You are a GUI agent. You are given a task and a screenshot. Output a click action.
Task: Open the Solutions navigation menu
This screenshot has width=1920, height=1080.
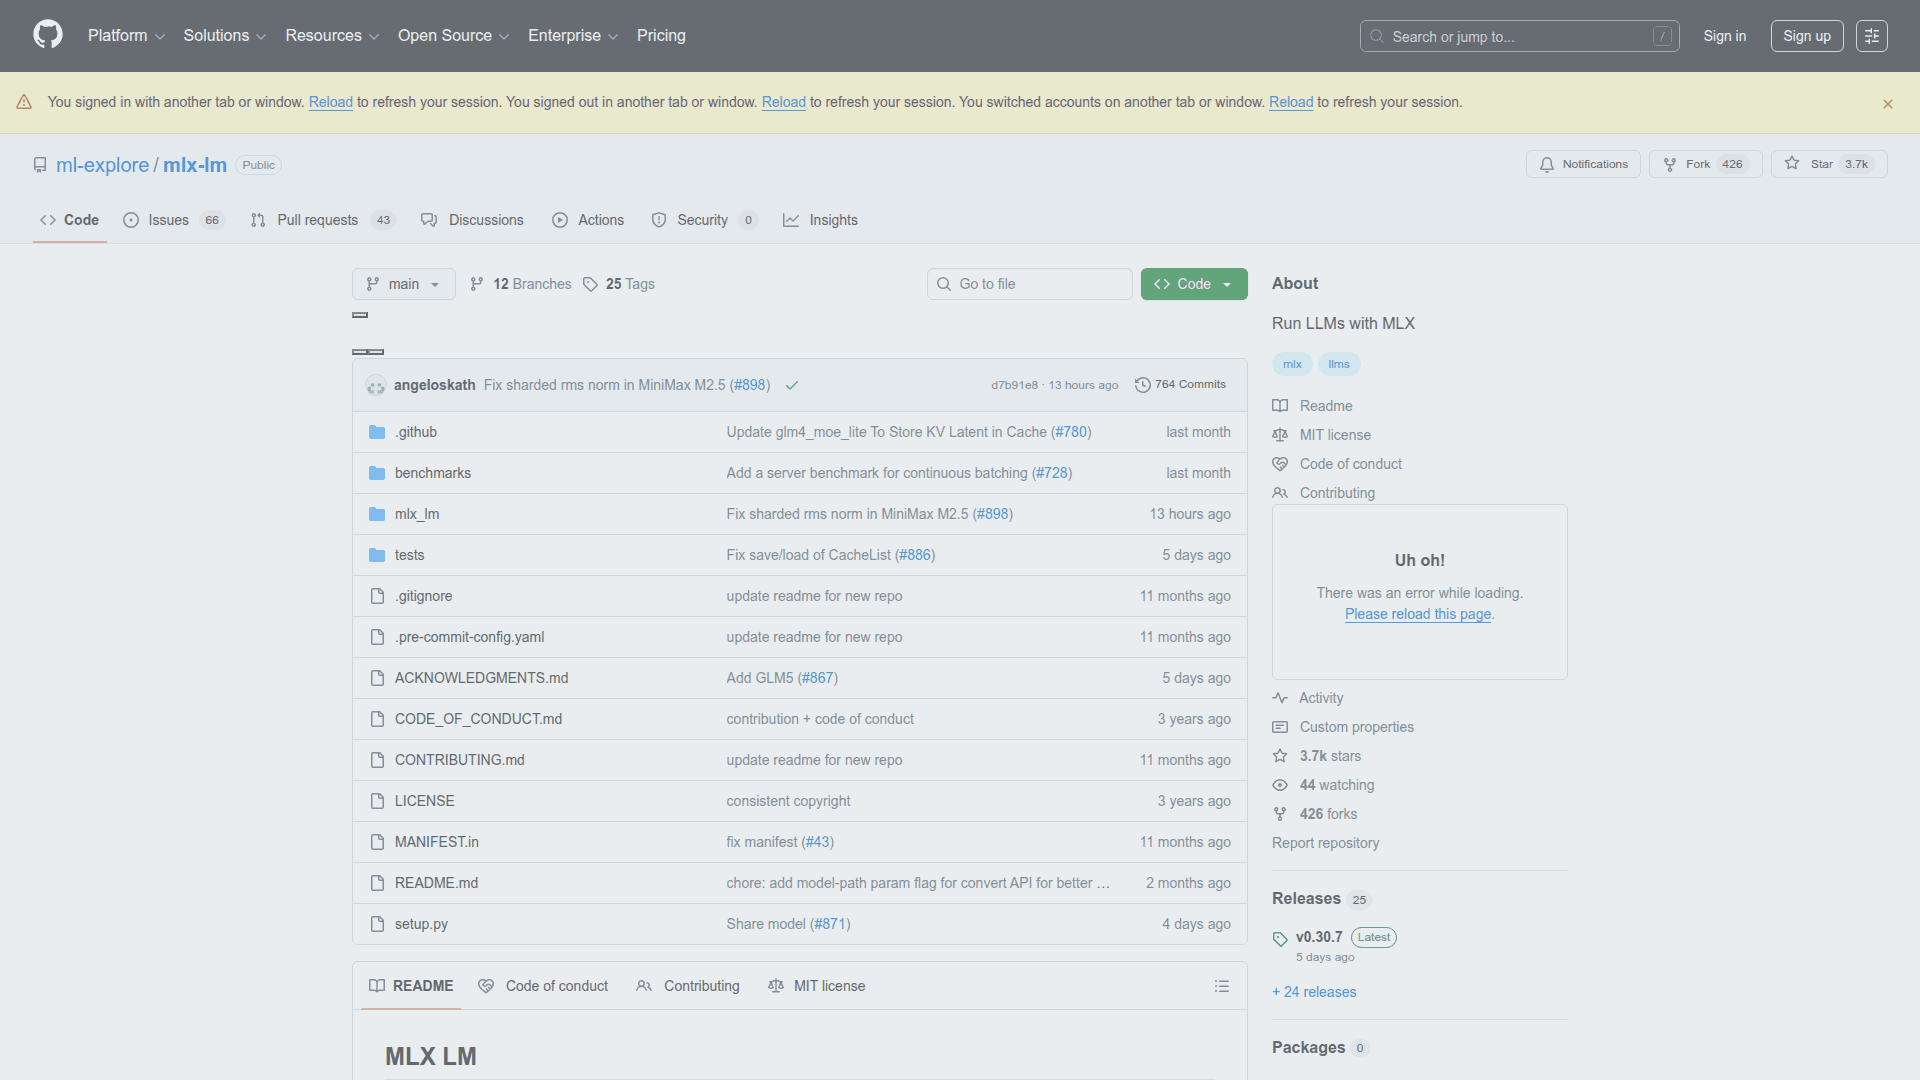[224, 36]
